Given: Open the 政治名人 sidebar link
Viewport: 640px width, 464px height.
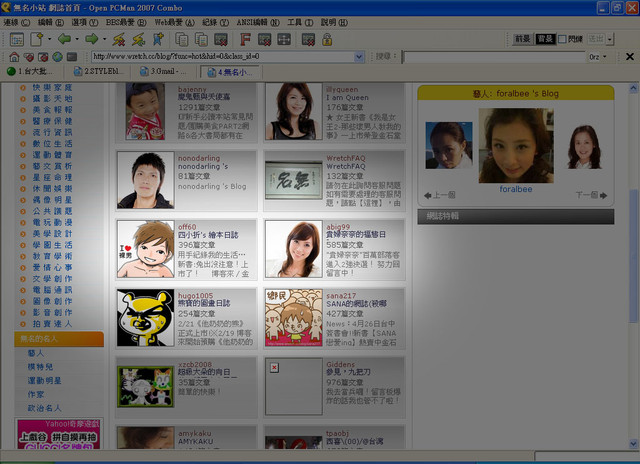Looking at the screenshot, I should pos(44,408).
